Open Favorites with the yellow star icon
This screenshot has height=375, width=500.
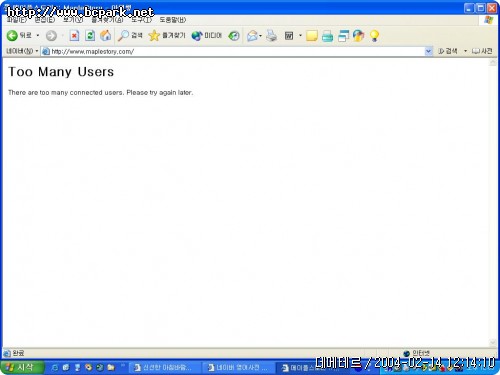(x=154, y=36)
